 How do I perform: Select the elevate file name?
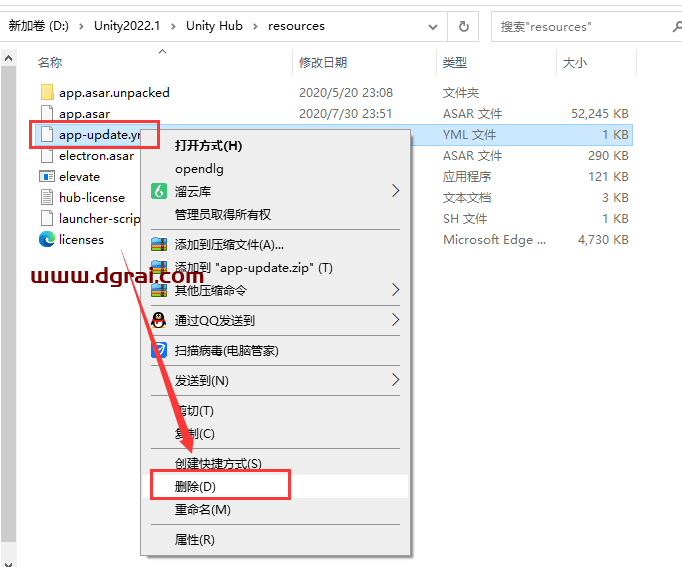80,177
